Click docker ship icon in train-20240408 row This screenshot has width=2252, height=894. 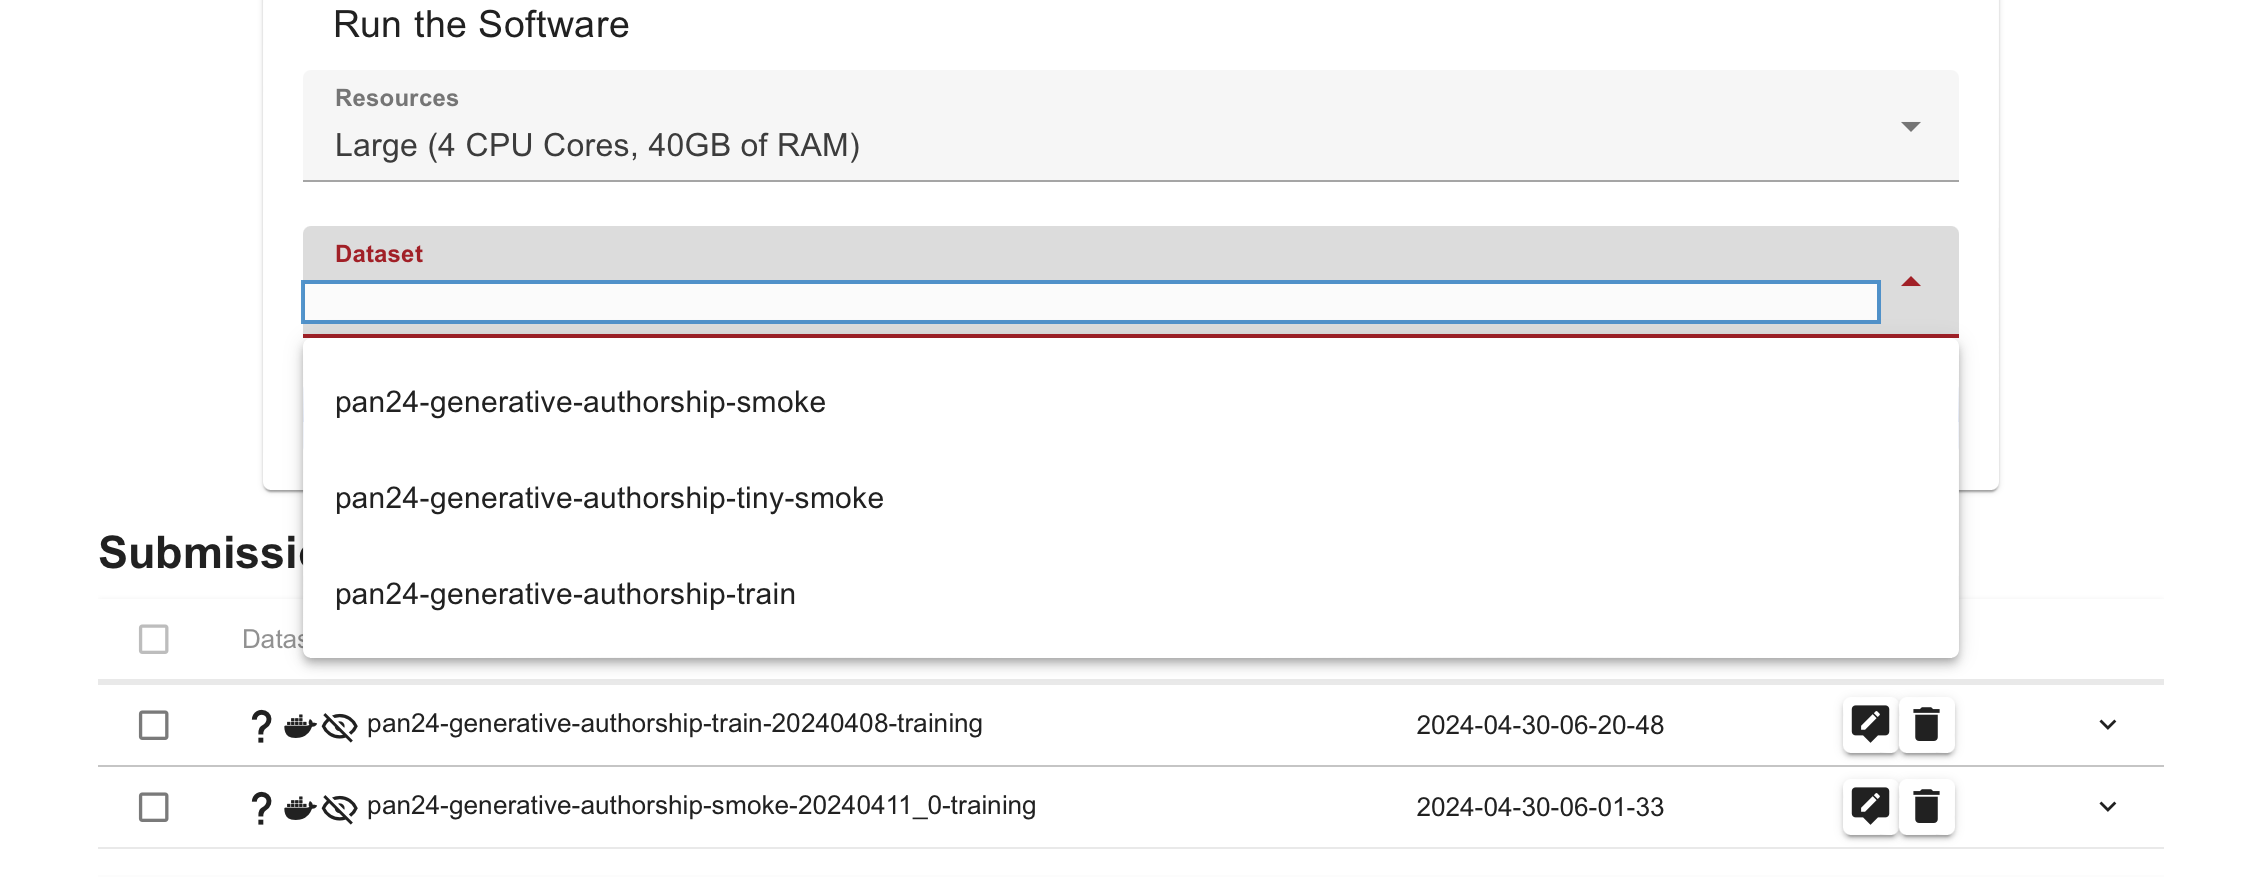coord(299,726)
